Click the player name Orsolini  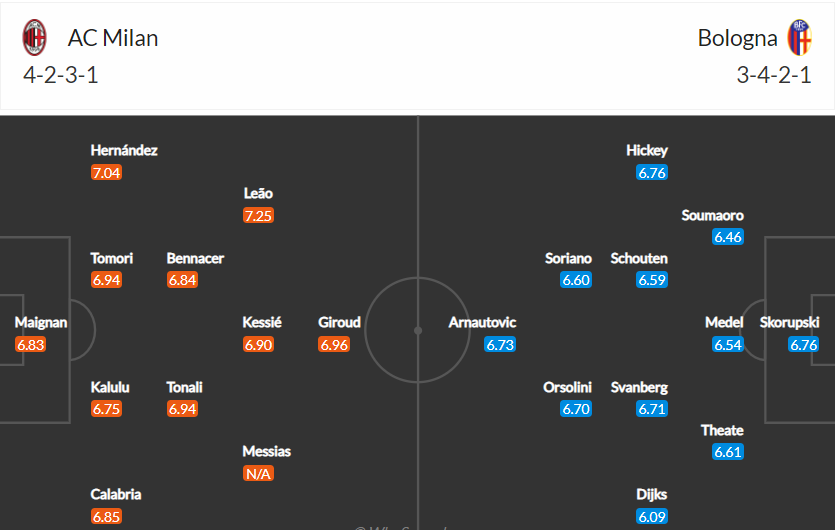[x=567, y=387]
